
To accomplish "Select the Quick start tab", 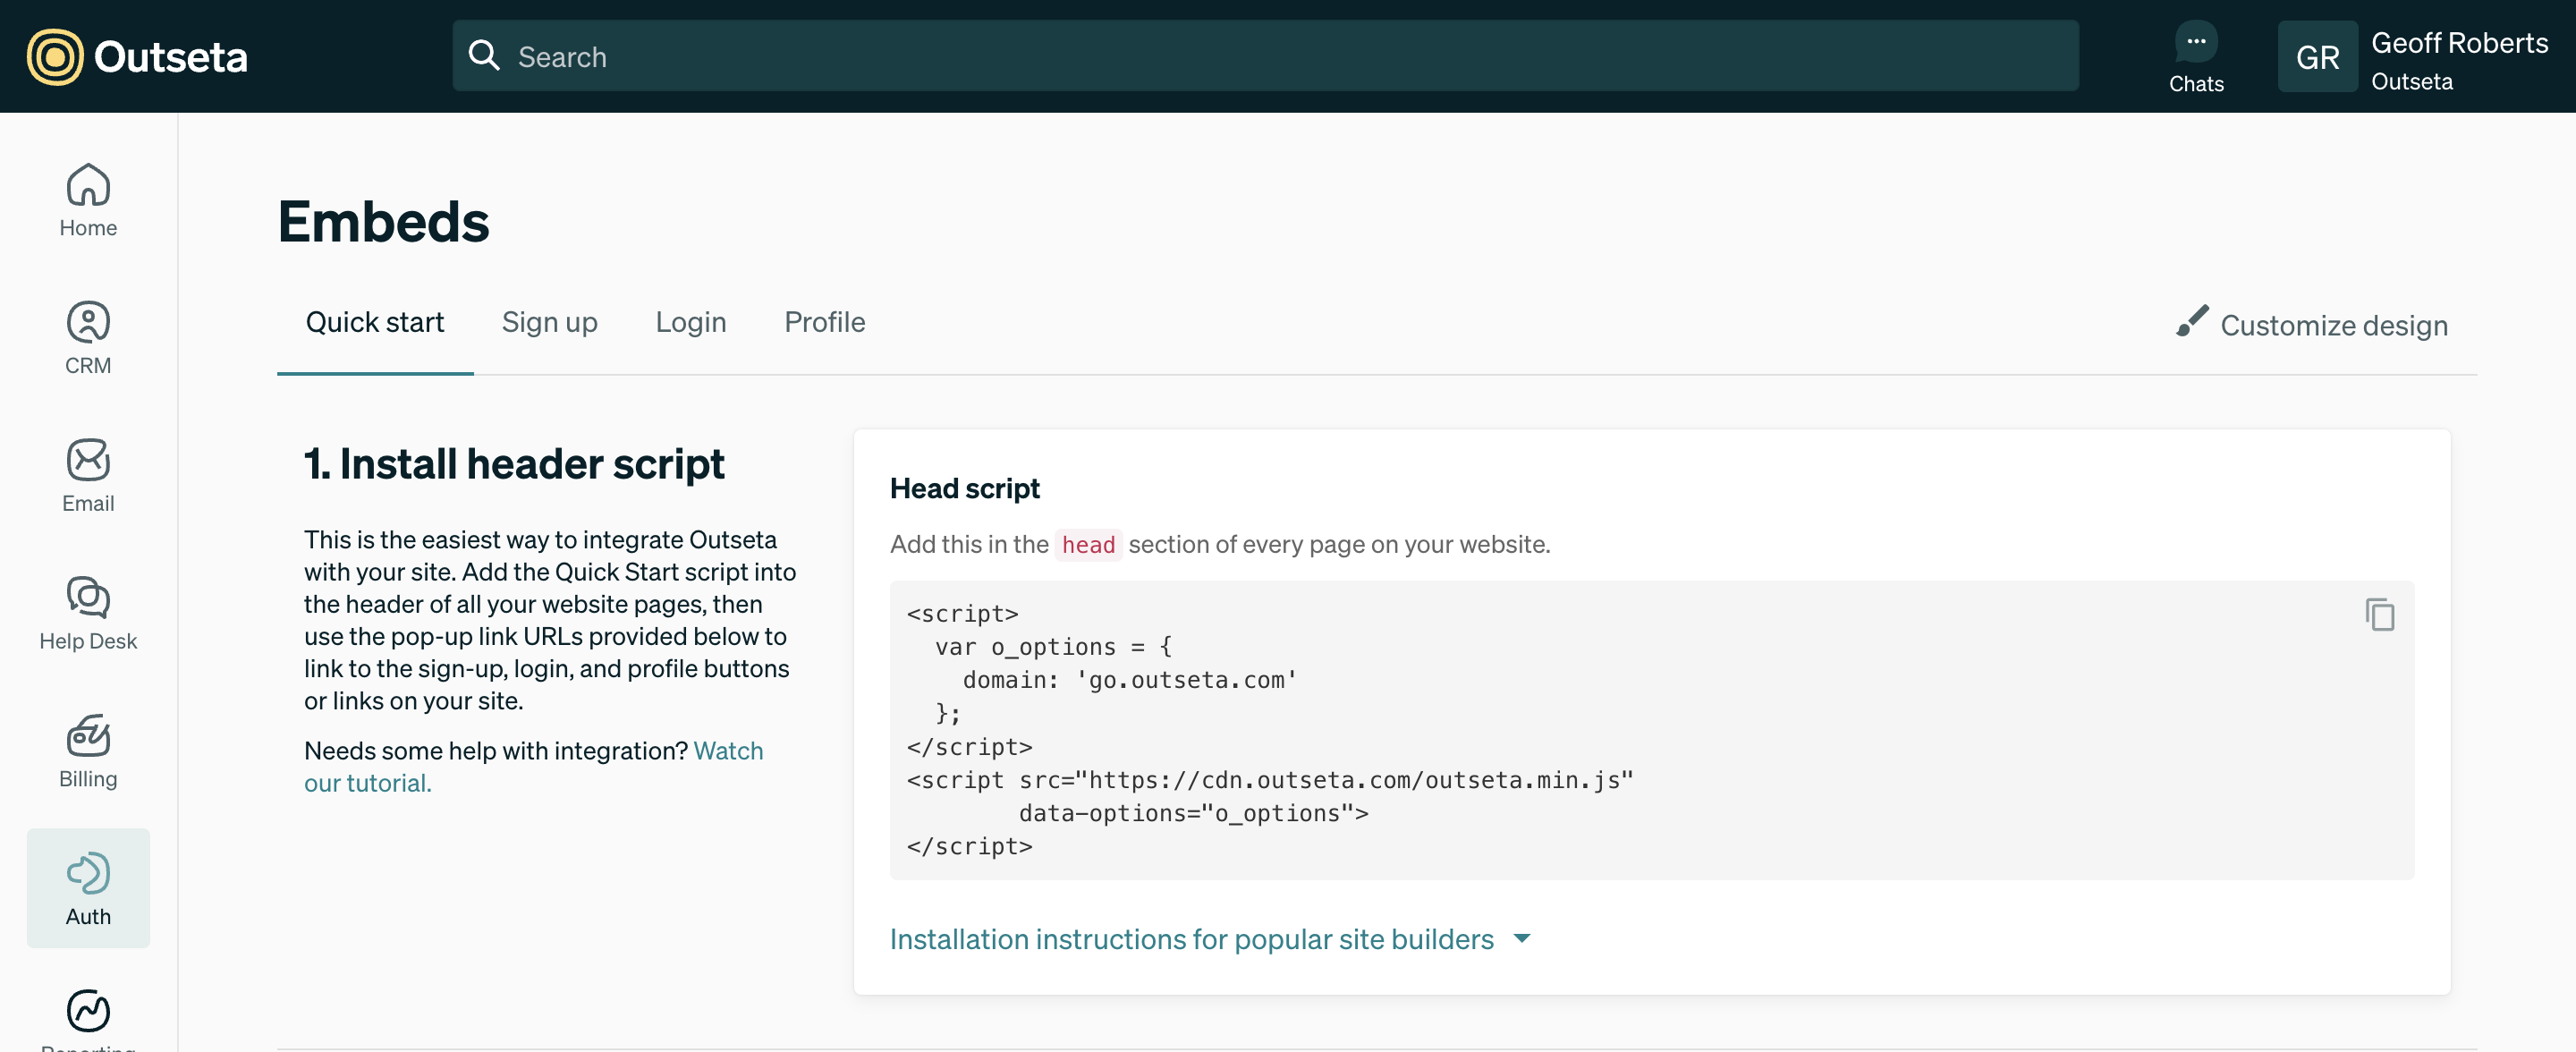I will [x=374, y=322].
